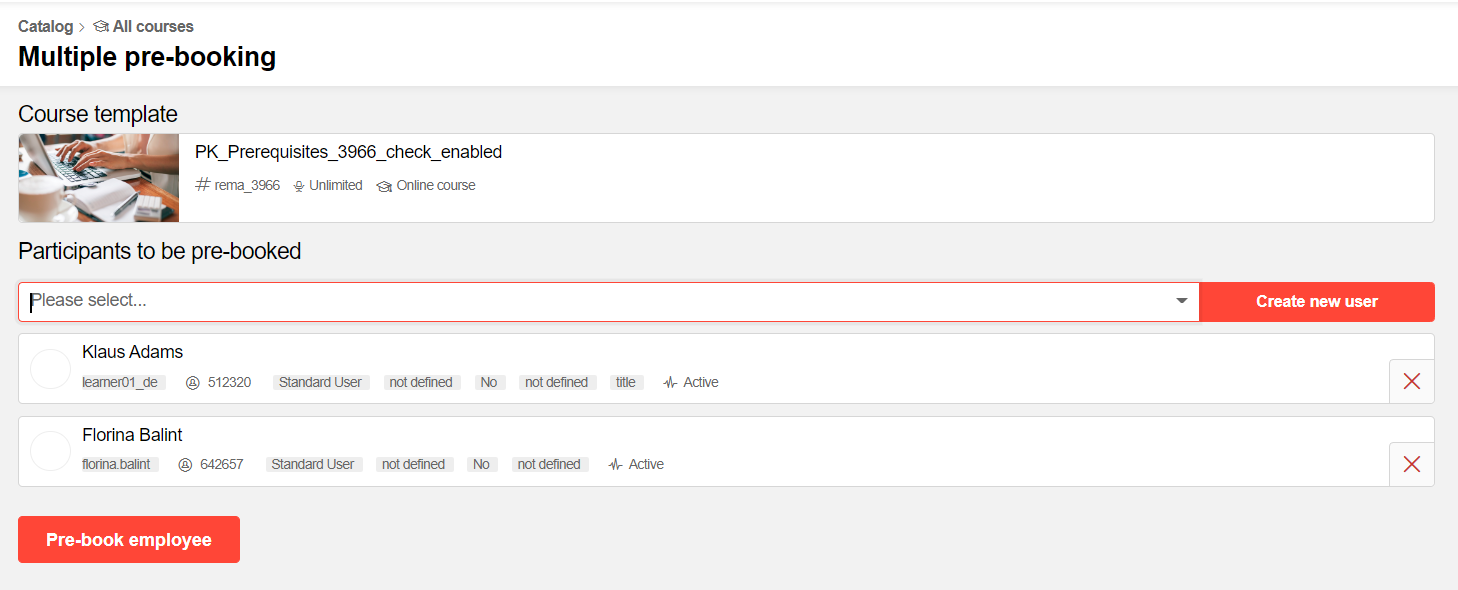Viewport: 1458px width, 590px height.
Task: Remove Klaus Adams with the red X
Action: [1411, 381]
